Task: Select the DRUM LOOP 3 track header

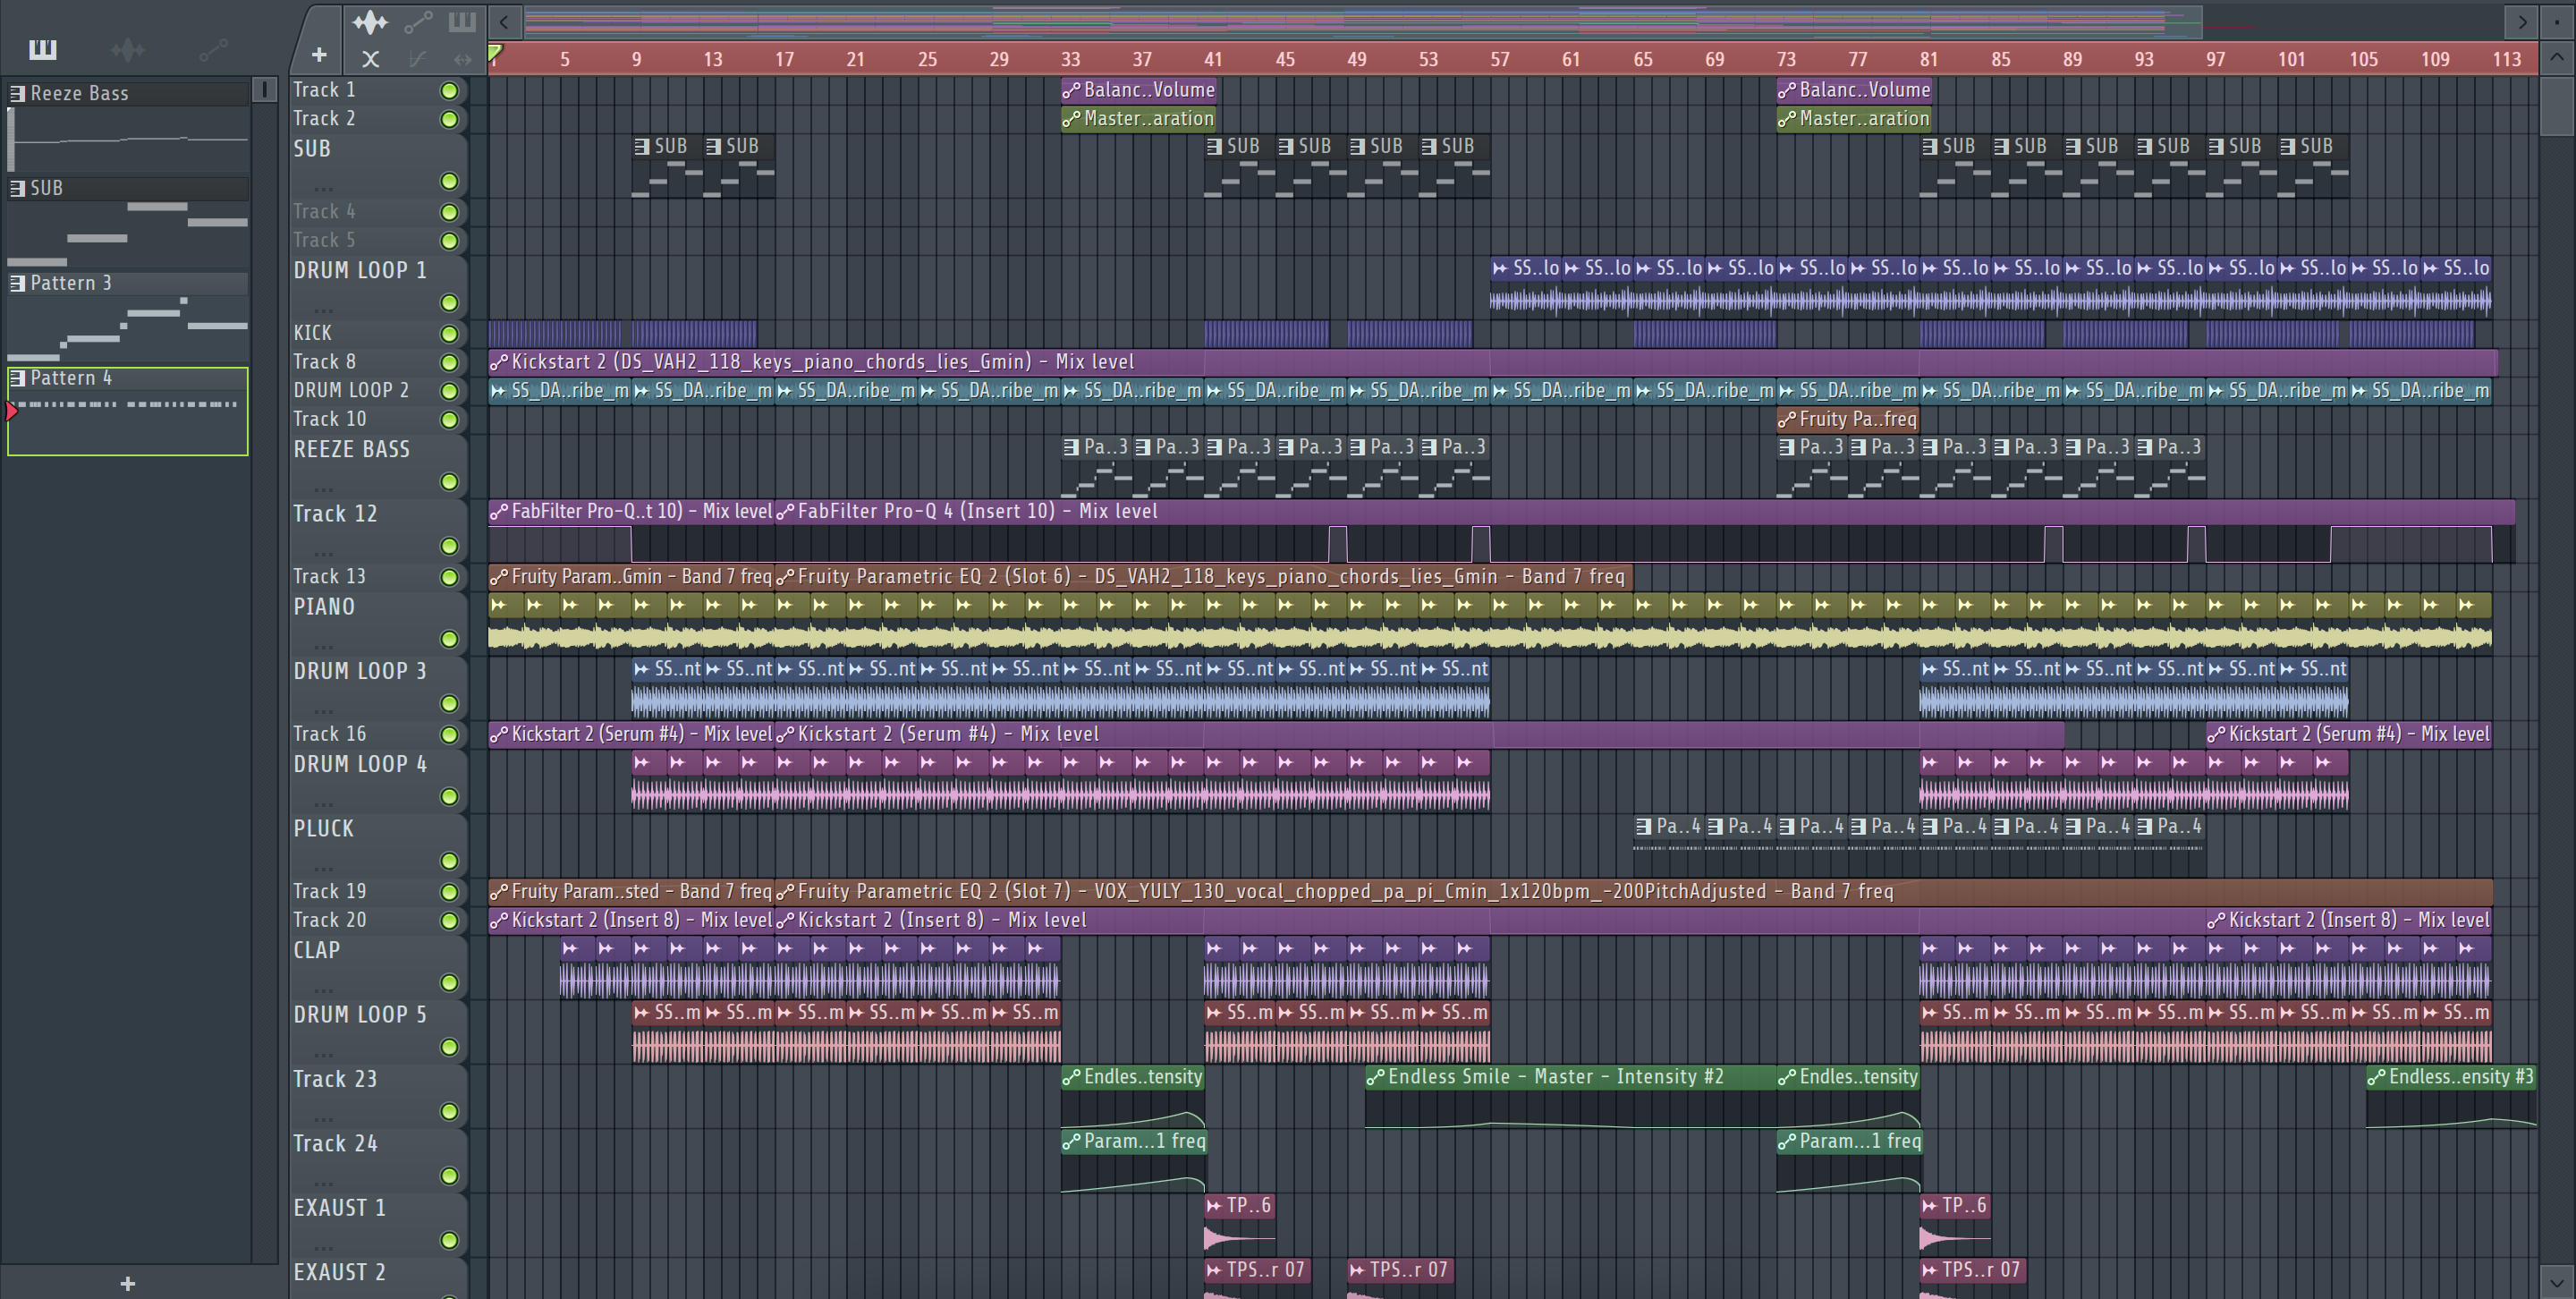Action: 378,686
